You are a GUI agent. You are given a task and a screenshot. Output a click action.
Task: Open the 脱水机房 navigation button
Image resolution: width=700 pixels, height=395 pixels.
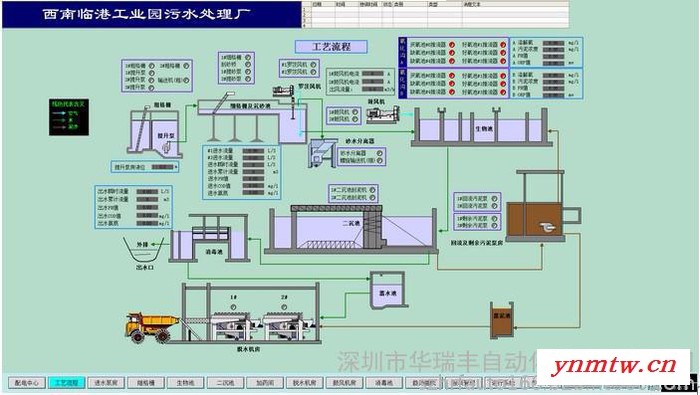pos(304,383)
